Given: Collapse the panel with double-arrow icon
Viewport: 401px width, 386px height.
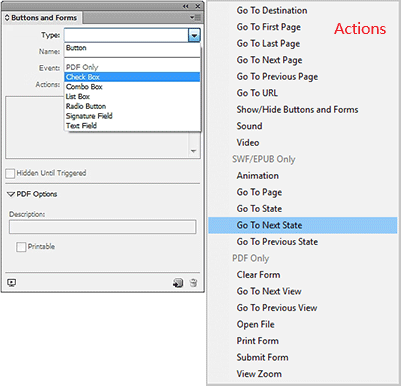Looking at the screenshot, I should tap(186, 6).
